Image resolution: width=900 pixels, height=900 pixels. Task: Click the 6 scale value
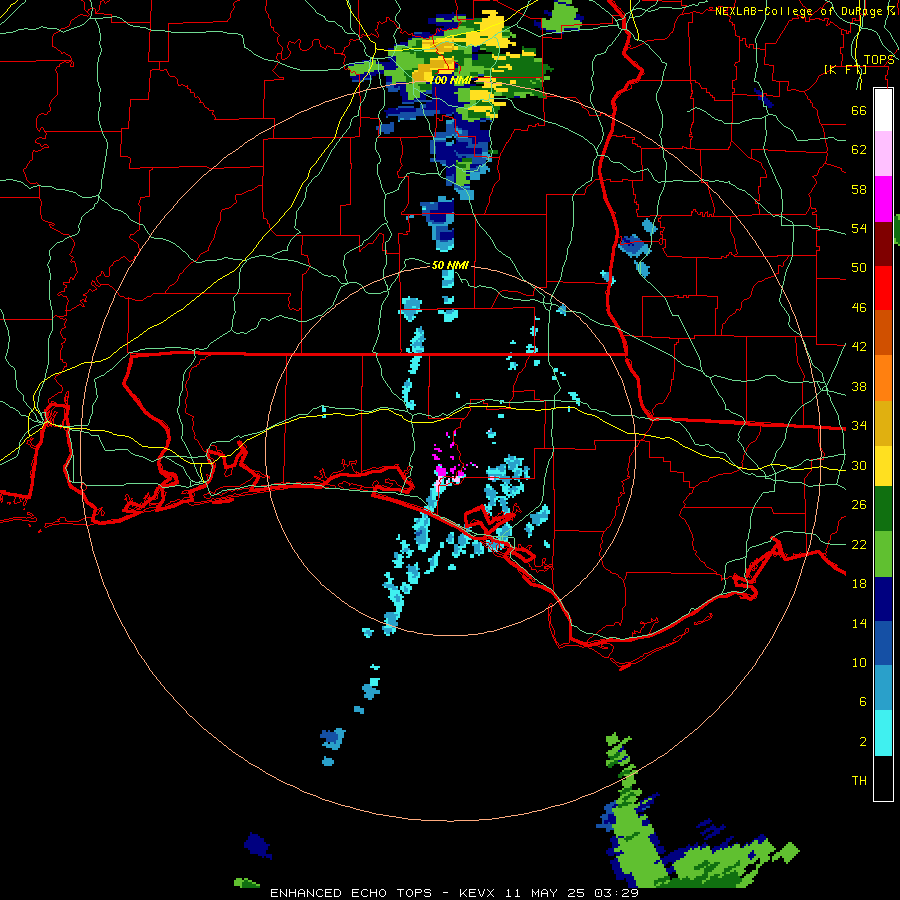pyautogui.click(x=862, y=701)
